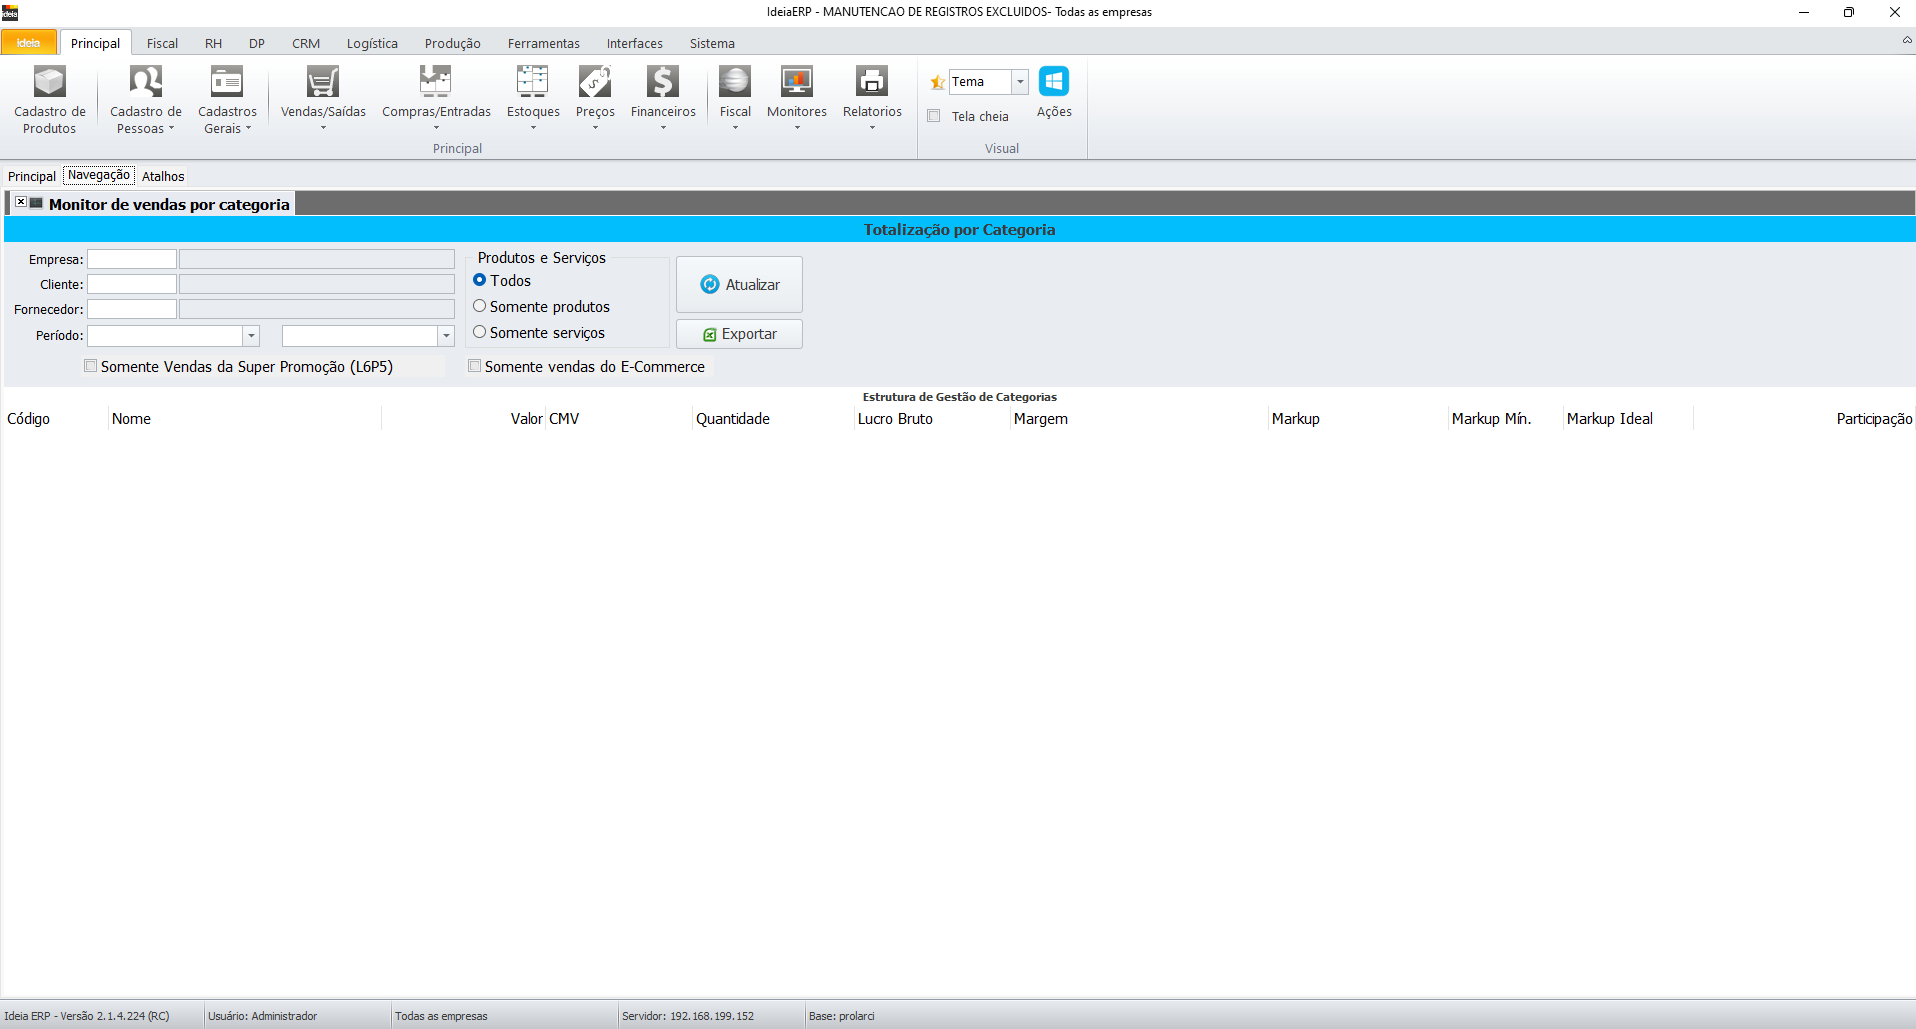This screenshot has height=1029, width=1916.
Task: Select the Somente produtos radio option
Action: (x=480, y=306)
